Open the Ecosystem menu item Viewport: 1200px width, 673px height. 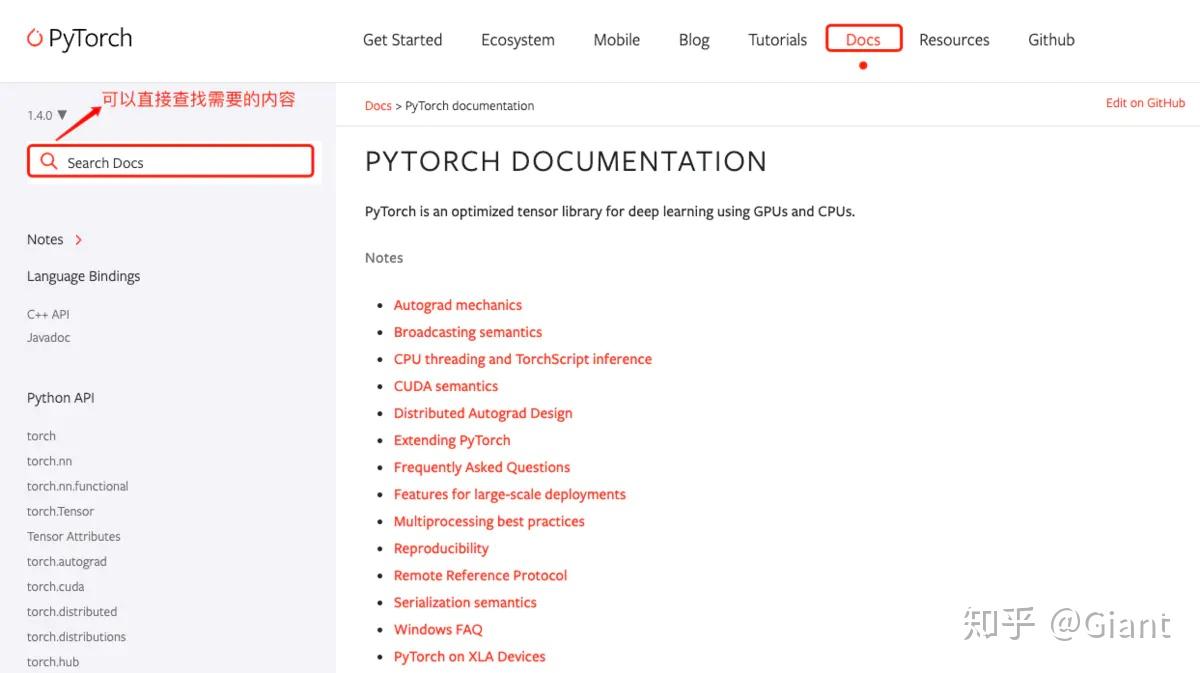pos(517,40)
